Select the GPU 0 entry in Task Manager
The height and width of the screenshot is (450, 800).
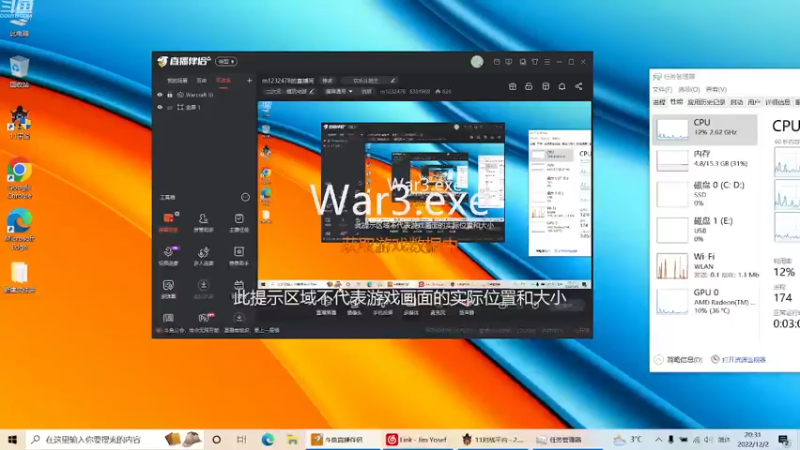[x=705, y=301]
